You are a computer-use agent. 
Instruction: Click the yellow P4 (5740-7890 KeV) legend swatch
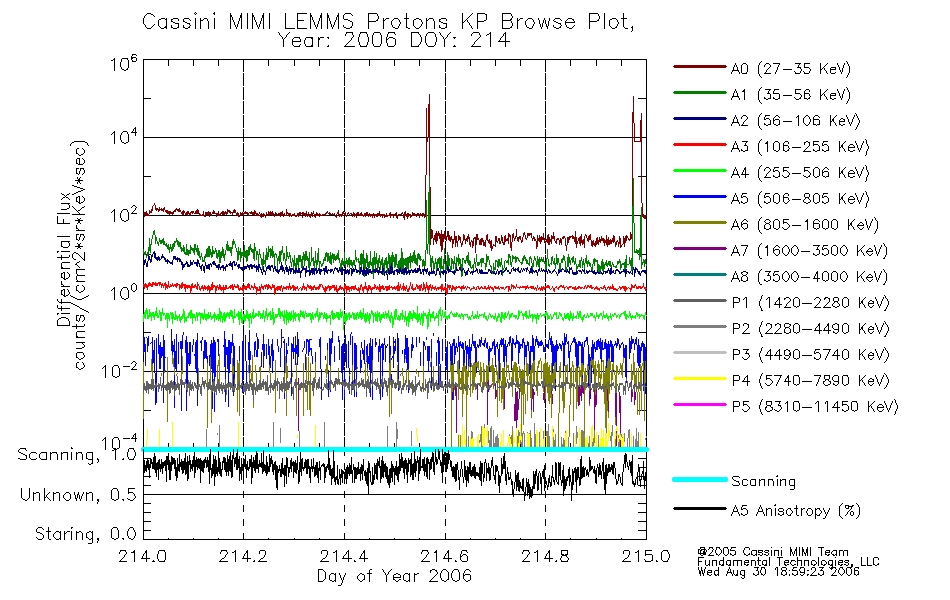point(699,379)
